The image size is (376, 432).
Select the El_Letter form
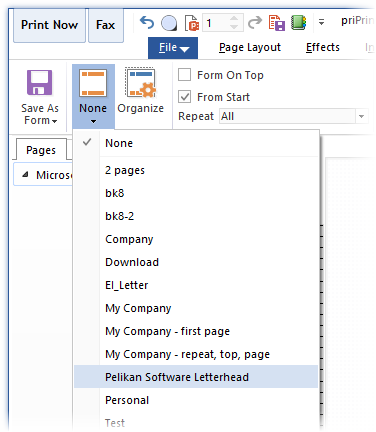[x=196, y=285]
